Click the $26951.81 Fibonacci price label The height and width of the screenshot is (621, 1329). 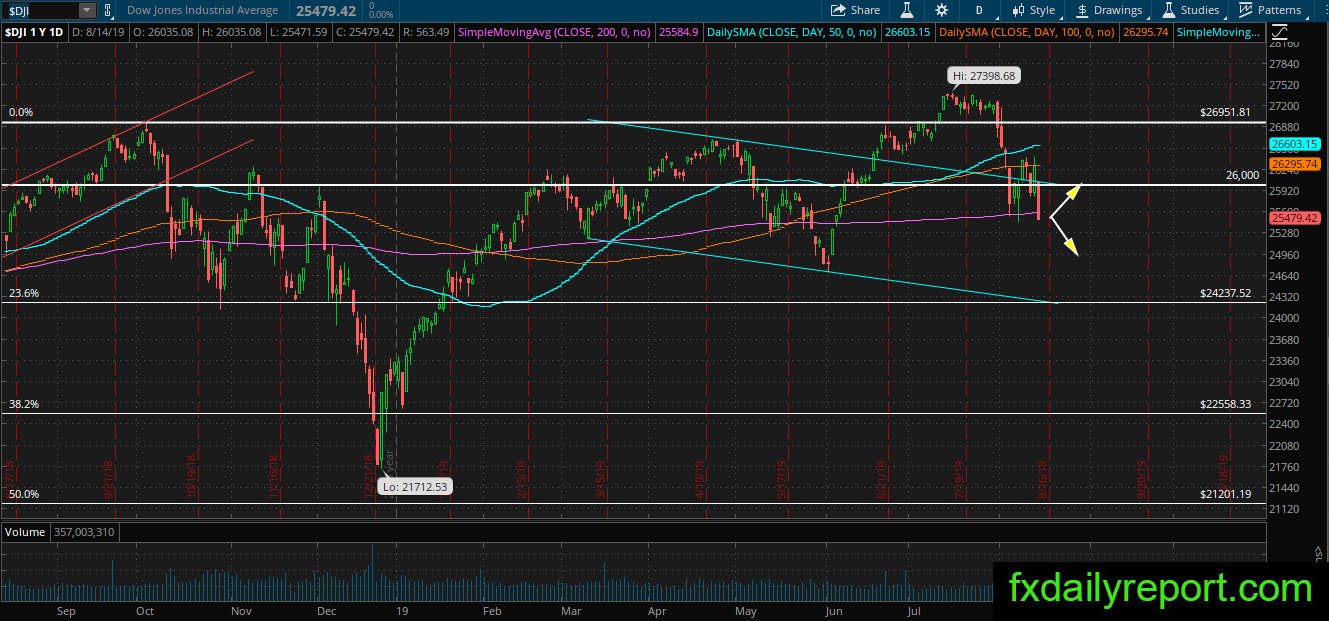pyautogui.click(x=1226, y=113)
